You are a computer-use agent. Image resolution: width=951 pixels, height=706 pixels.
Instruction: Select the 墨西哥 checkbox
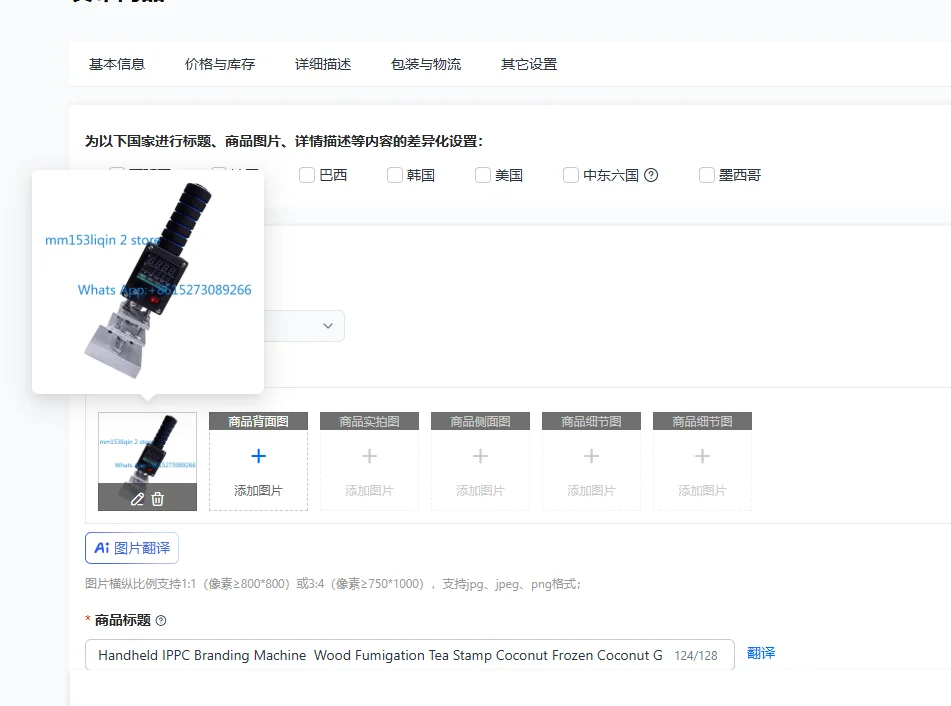pyautogui.click(x=707, y=175)
